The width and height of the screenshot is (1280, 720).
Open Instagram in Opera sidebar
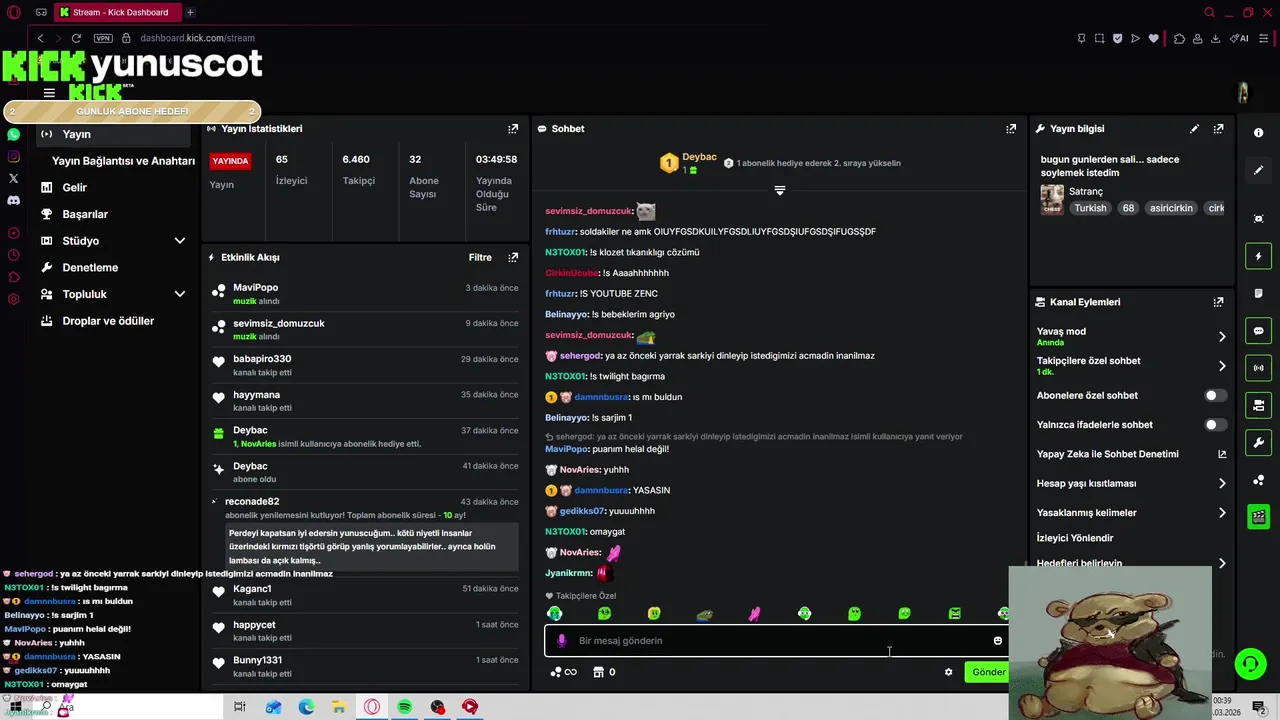click(x=13, y=156)
